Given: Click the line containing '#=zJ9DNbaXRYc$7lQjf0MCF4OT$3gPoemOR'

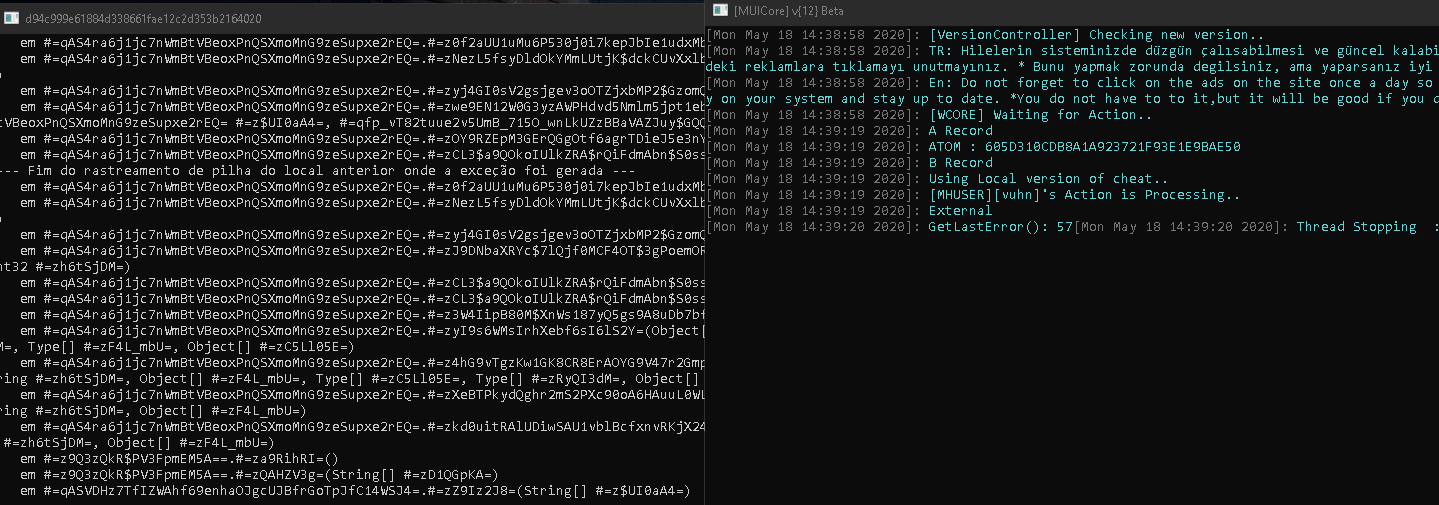Looking at the screenshot, I should point(363,250).
